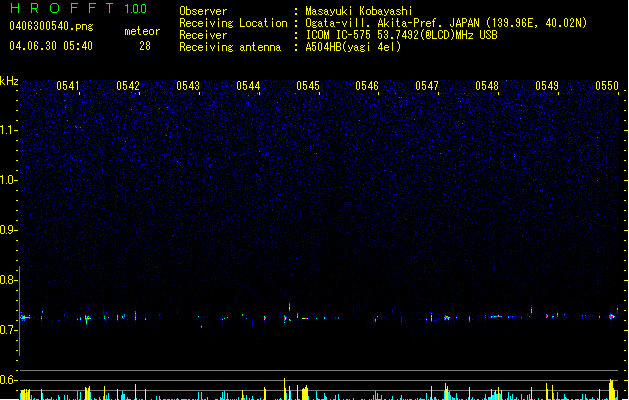The image size is (629, 400).
Task: Click the 0541 time marker
Action: [x=68, y=86]
